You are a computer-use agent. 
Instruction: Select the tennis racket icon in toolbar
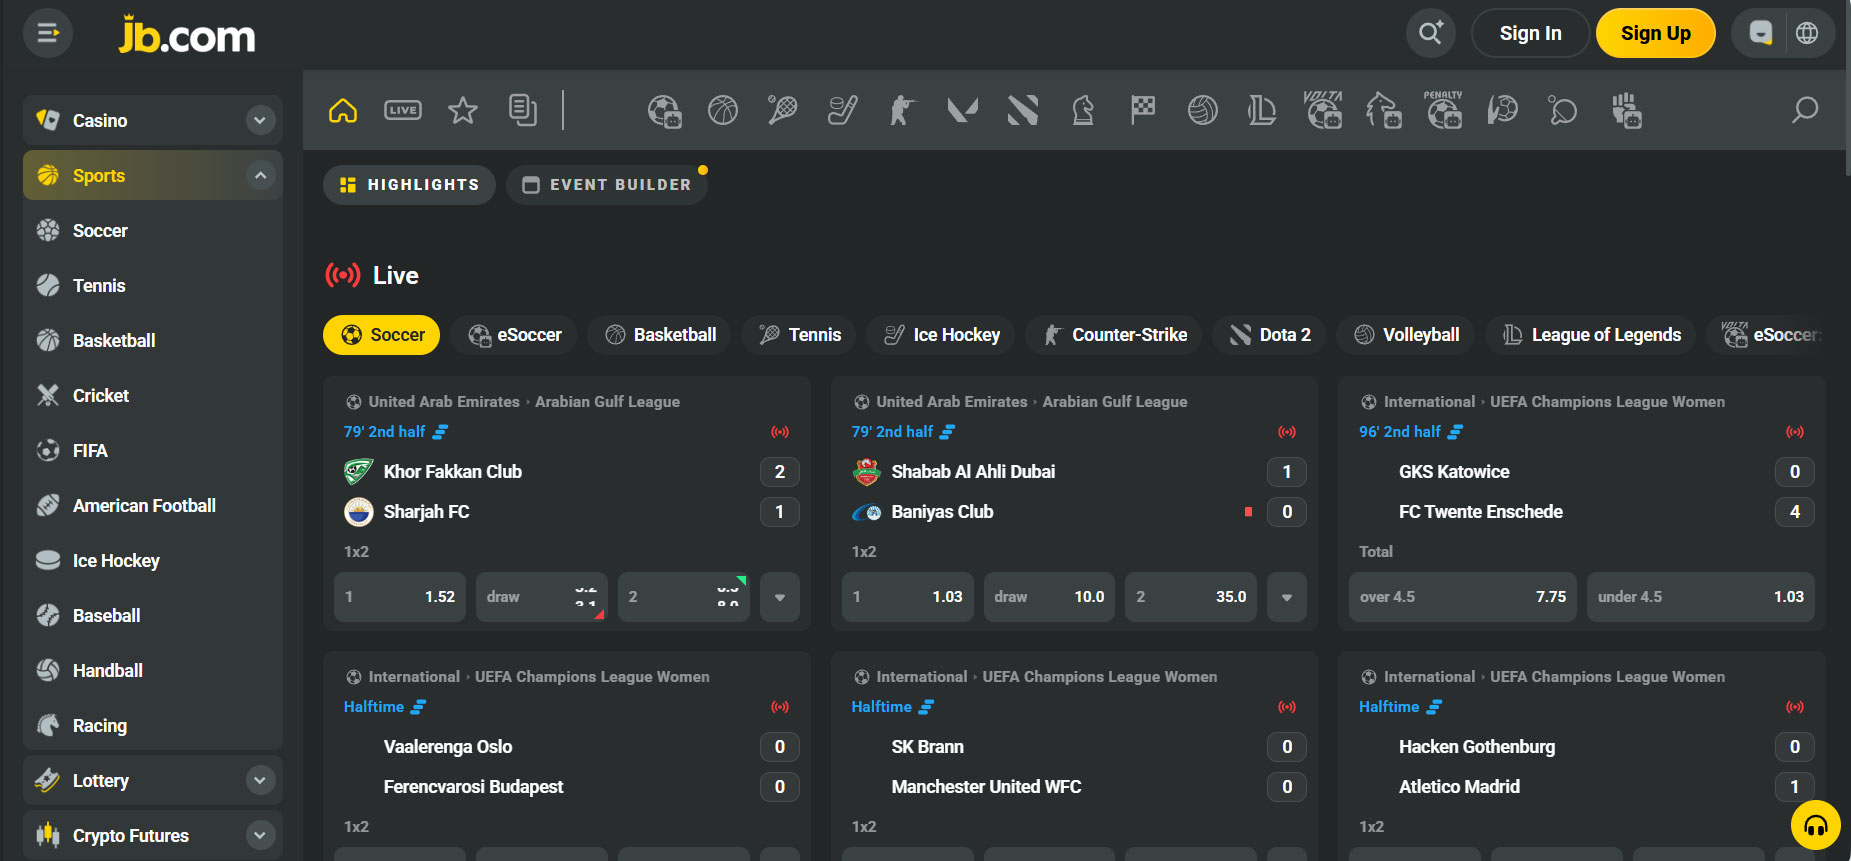783,110
